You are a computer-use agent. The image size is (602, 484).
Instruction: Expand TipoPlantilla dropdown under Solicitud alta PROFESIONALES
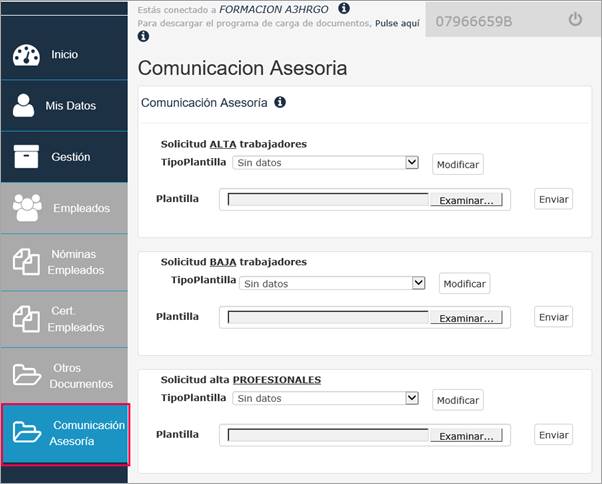(325, 398)
